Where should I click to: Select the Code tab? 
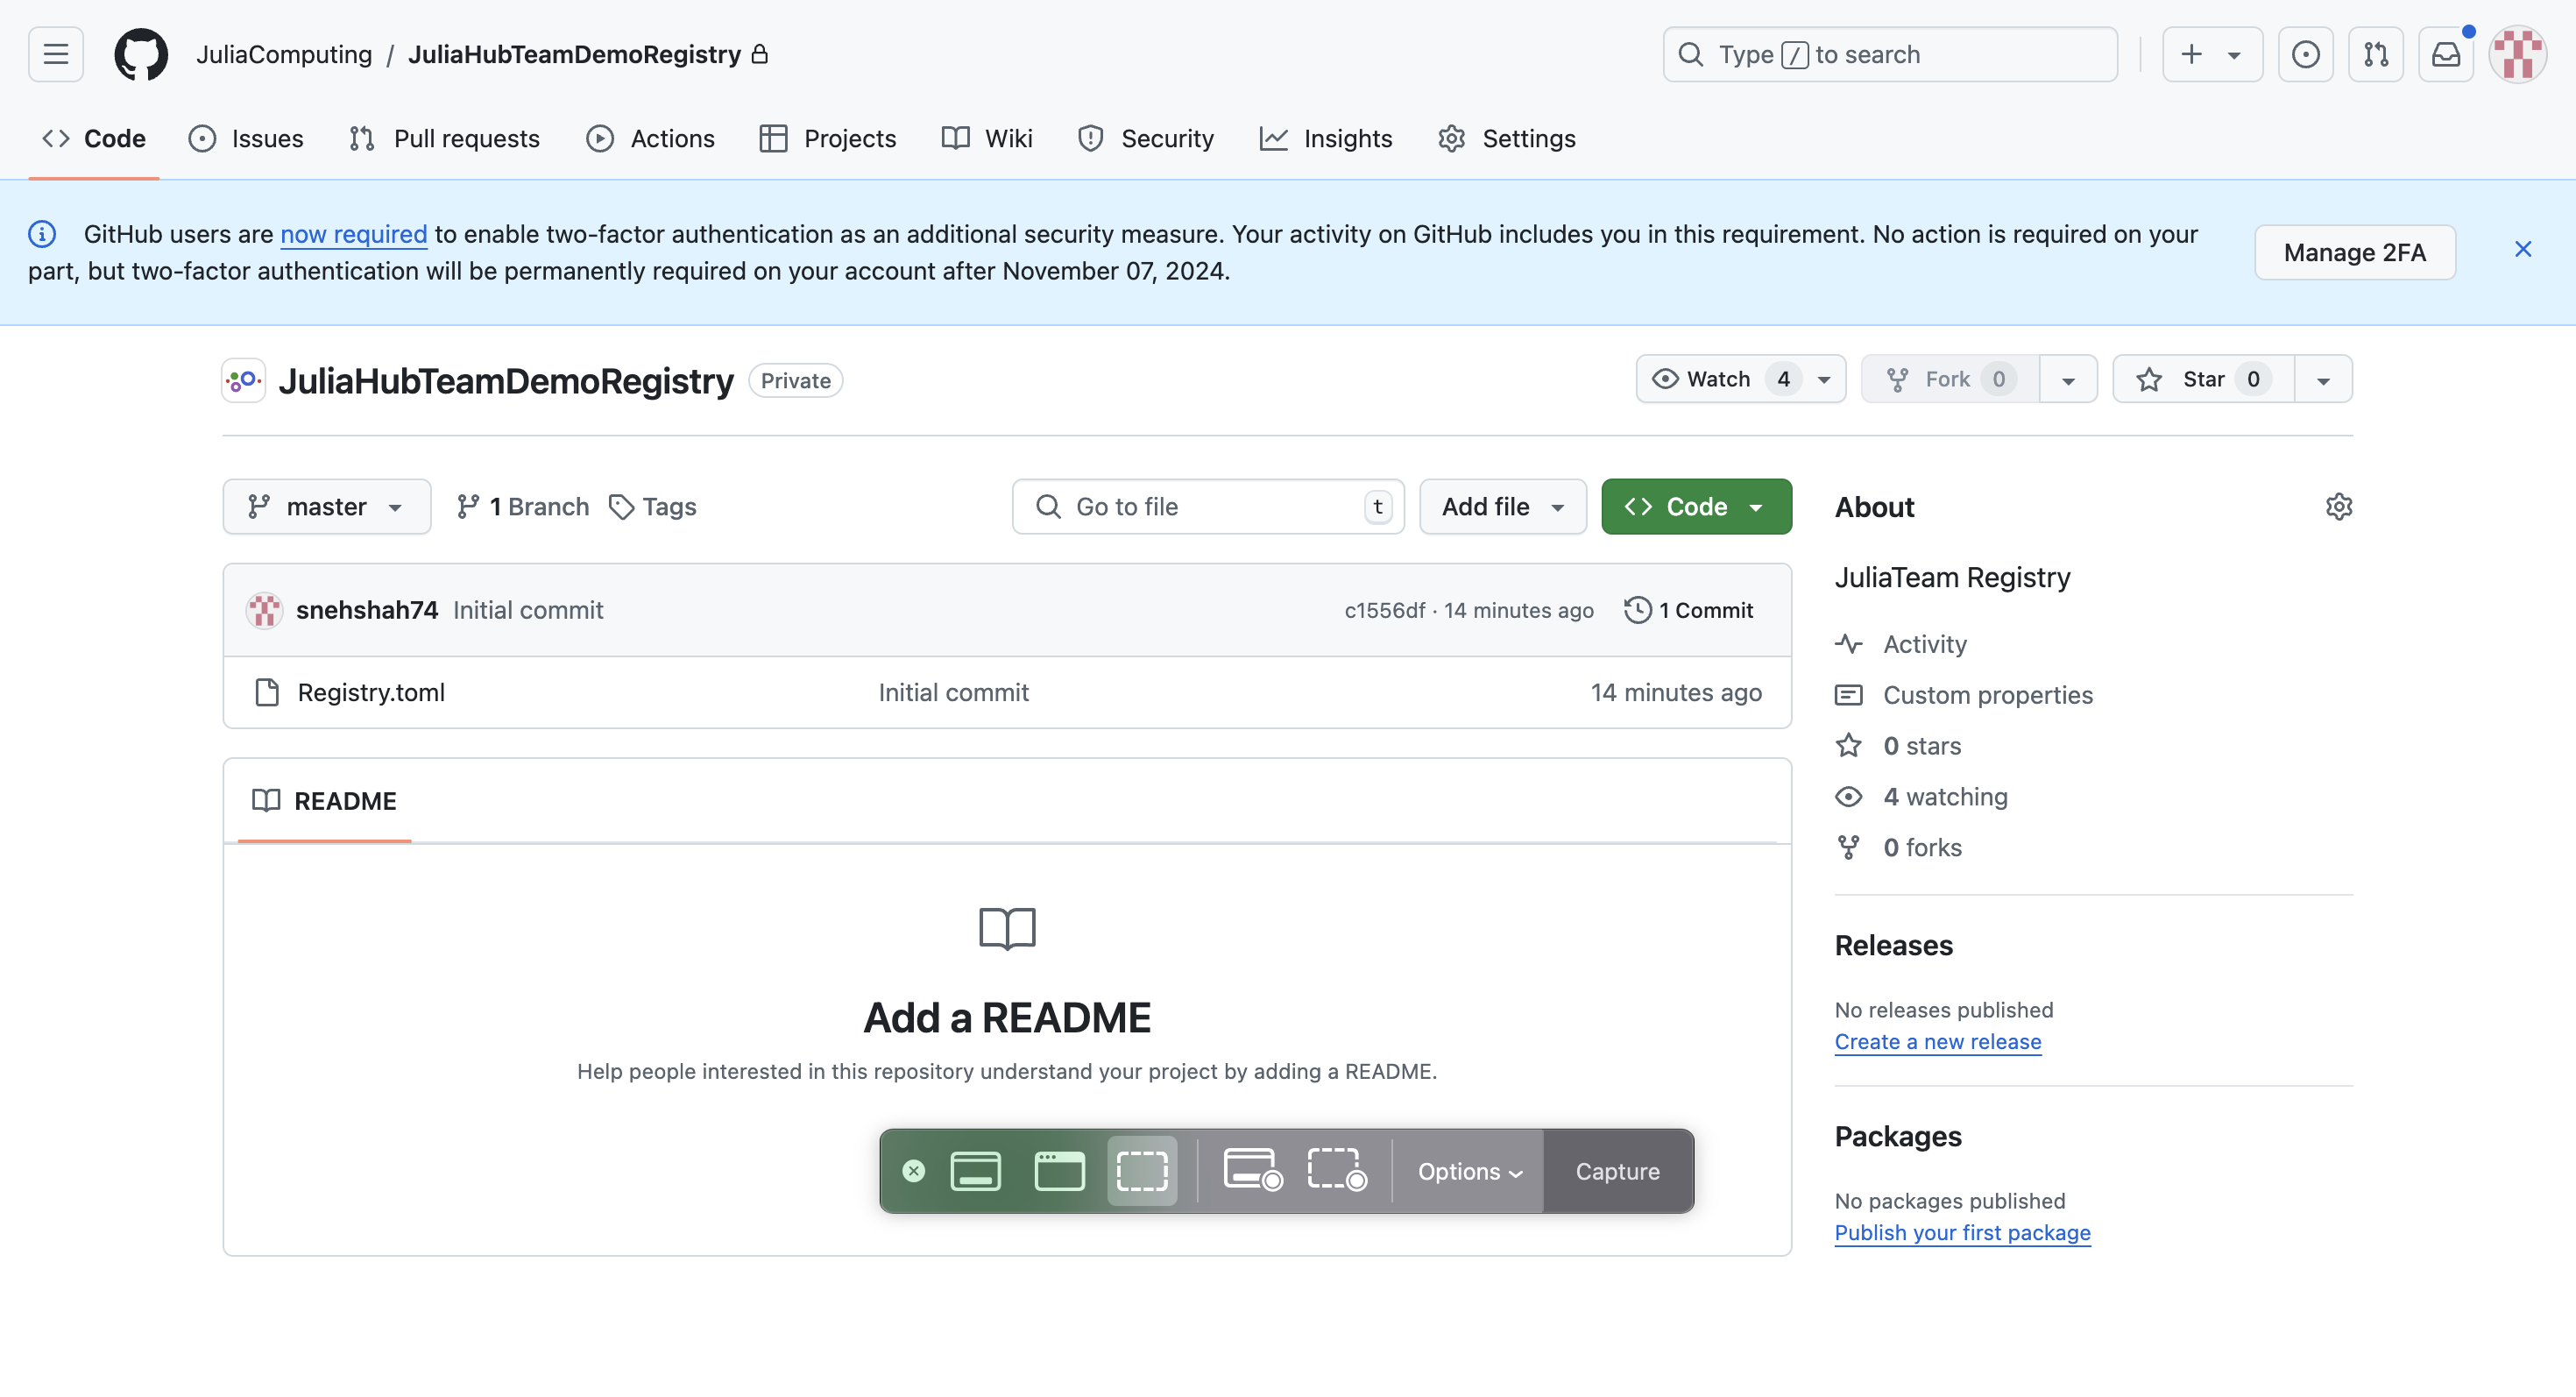click(x=94, y=138)
